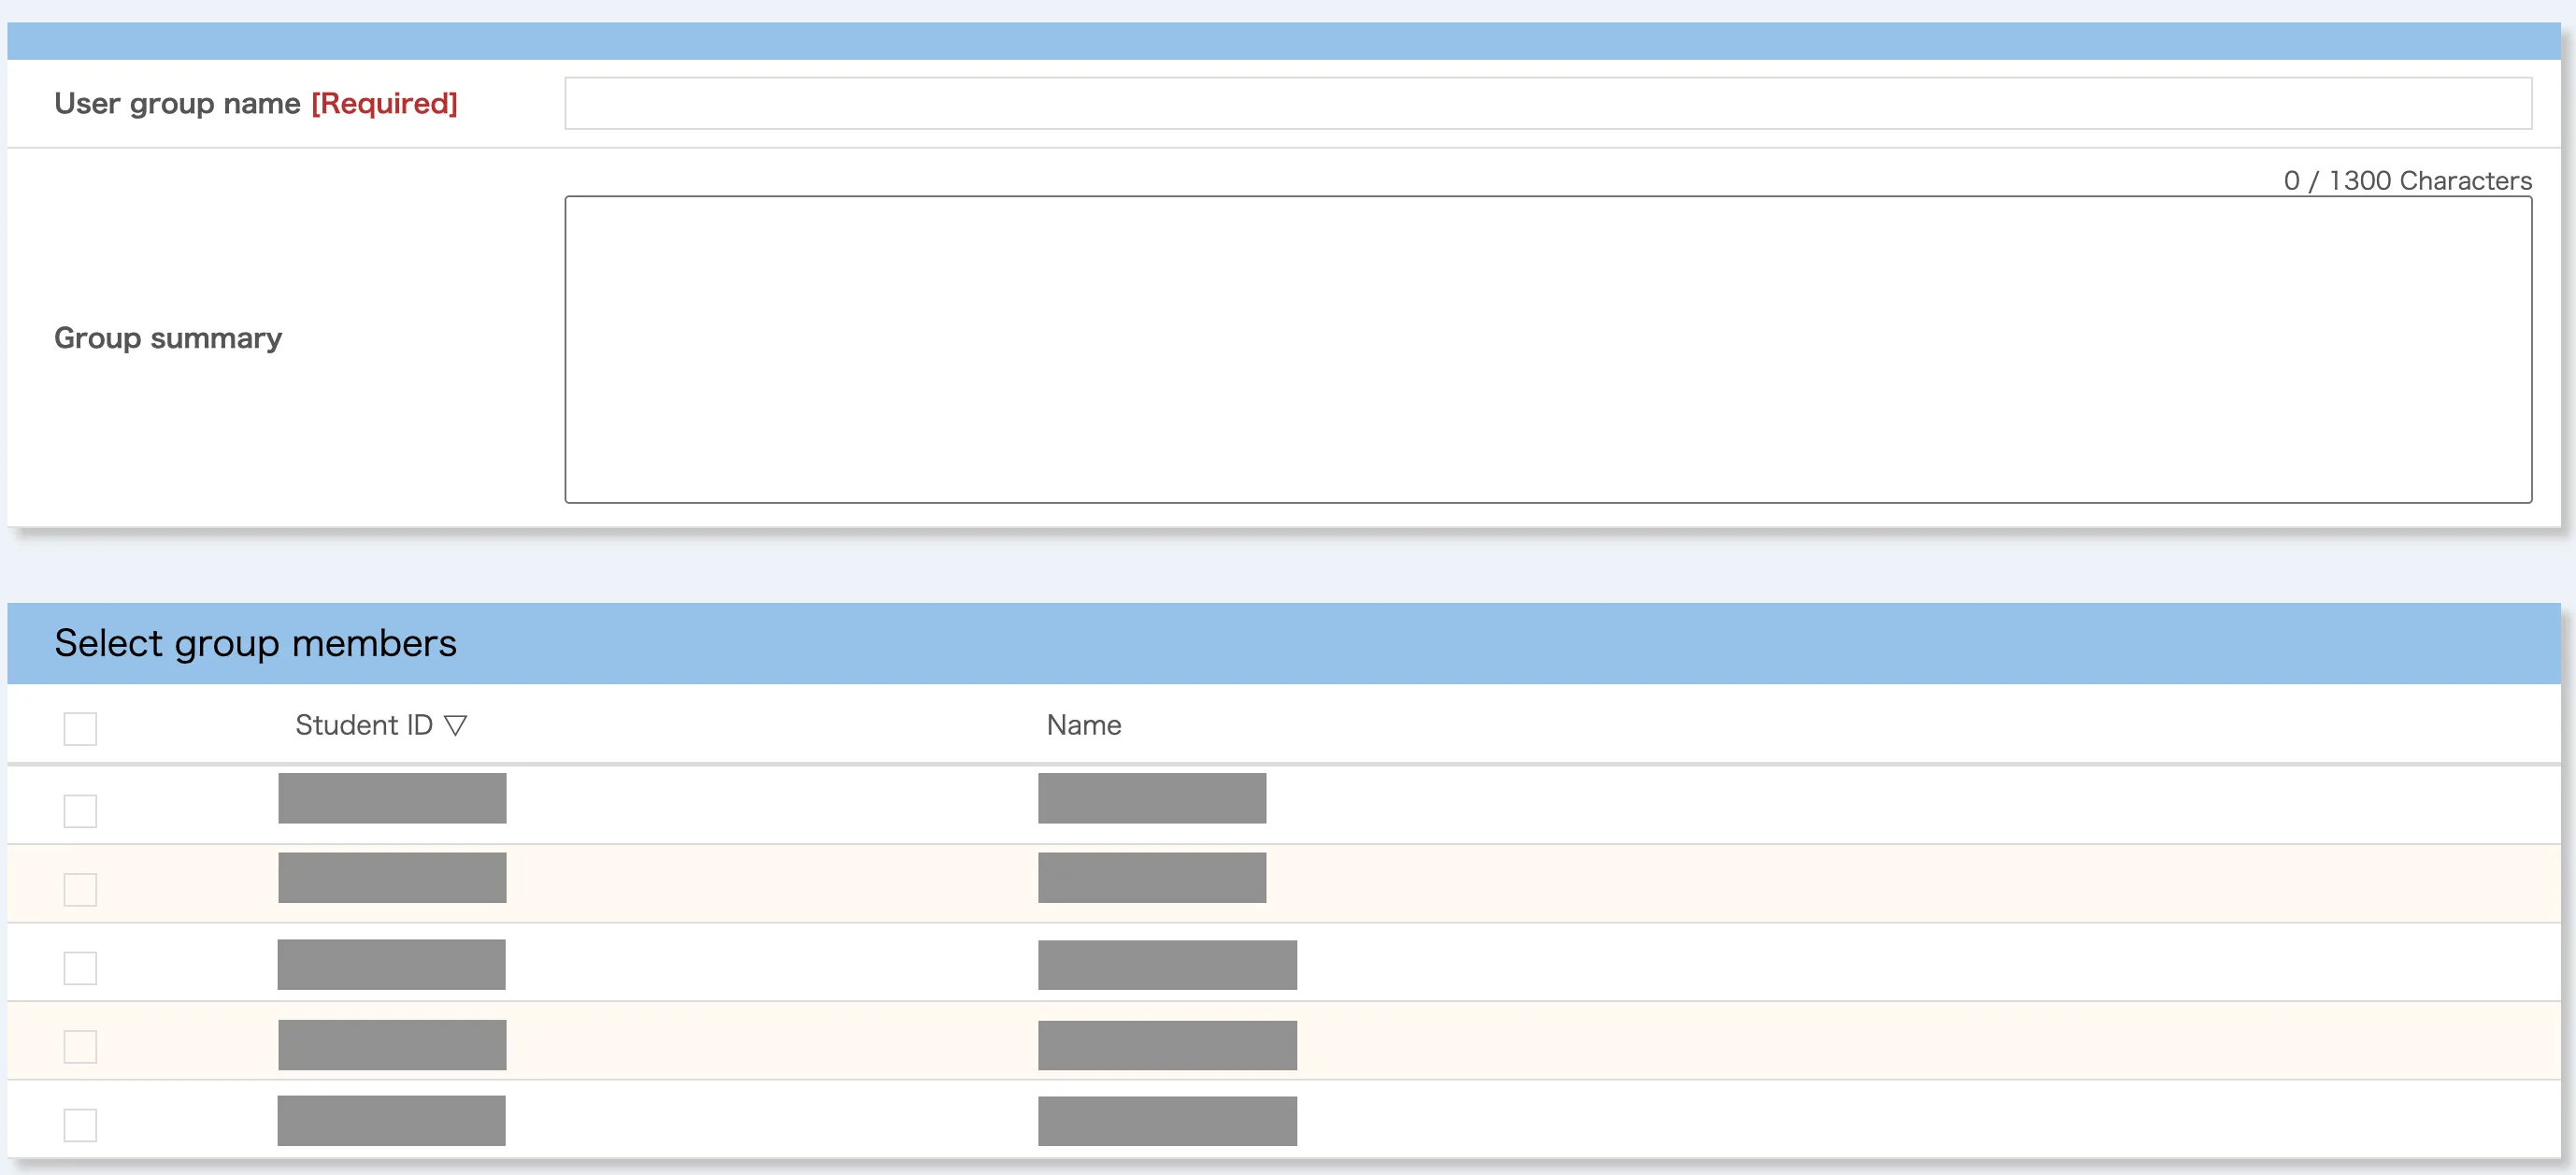Click the fifth row's Name cell
The image size is (2576, 1175).
1167,1121
